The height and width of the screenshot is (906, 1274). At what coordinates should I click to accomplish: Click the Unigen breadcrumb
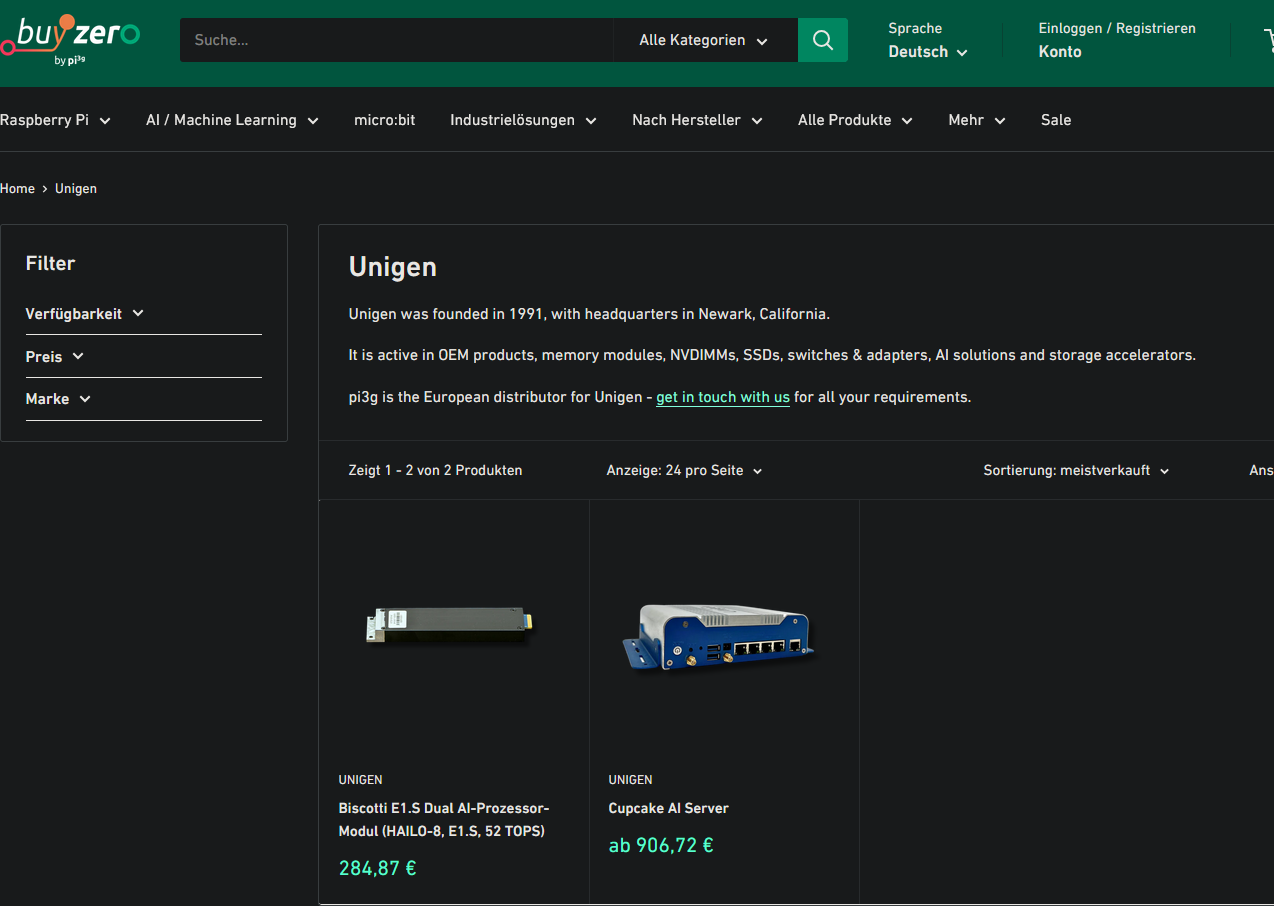[76, 188]
